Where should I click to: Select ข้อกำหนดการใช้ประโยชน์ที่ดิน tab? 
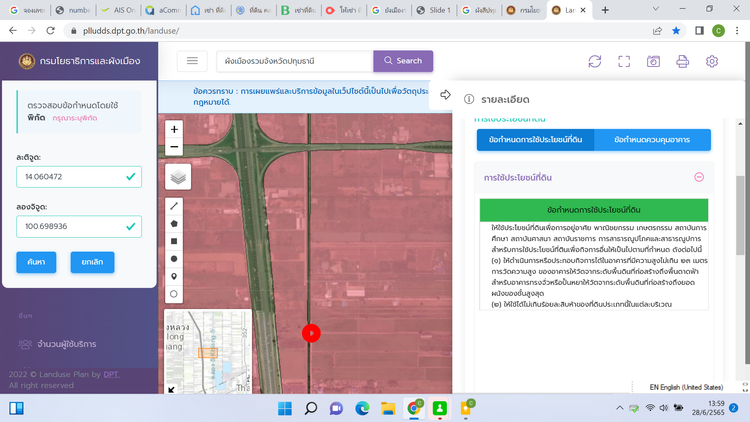pyautogui.click(x=535, y=140)
